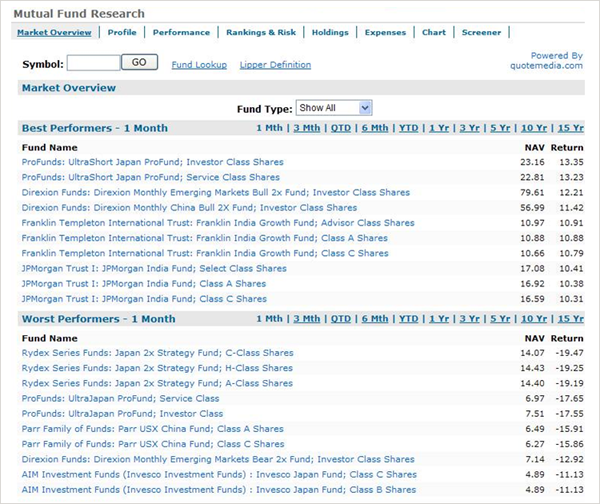Select 5 Yr period for Worst Performers
This screenshot has height=504, width=600.
pyautogui.click(x=500, y=318)
